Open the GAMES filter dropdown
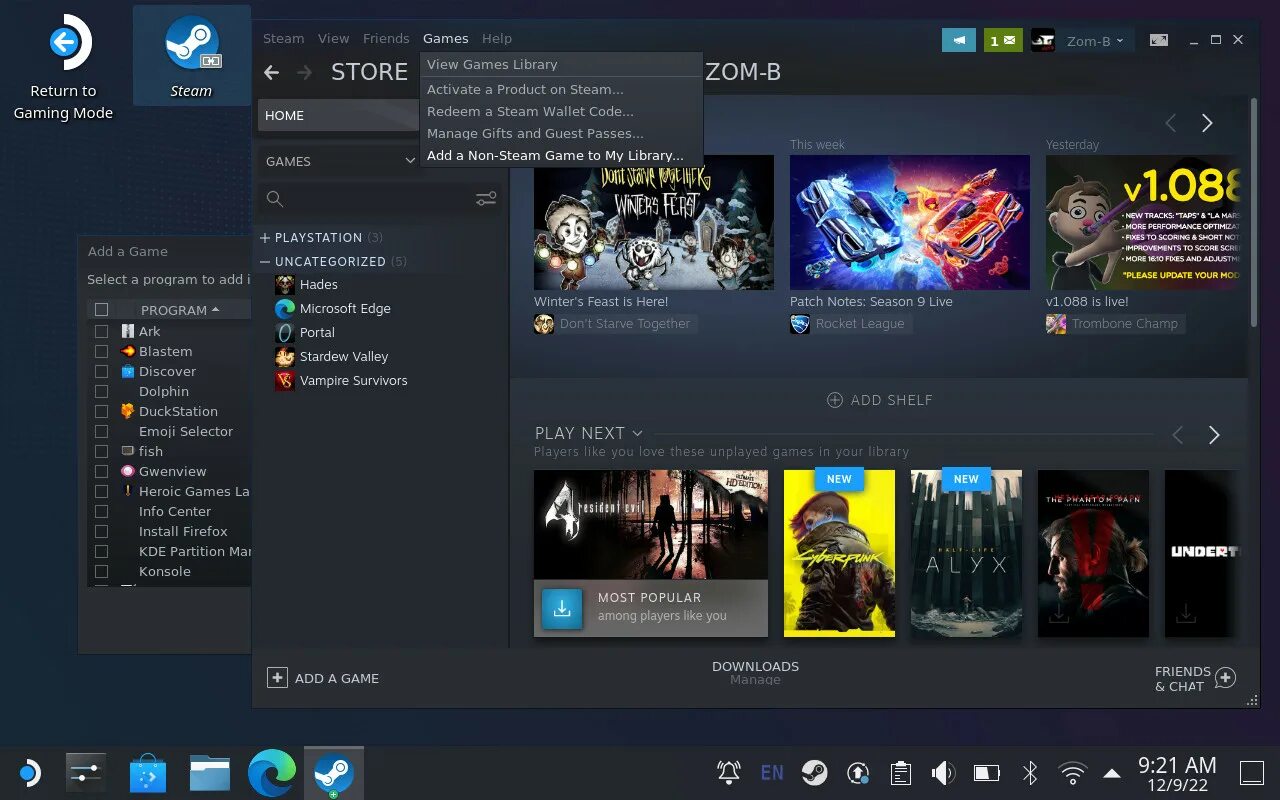Viewport: 1280px width, 800px height. [338, 161]
